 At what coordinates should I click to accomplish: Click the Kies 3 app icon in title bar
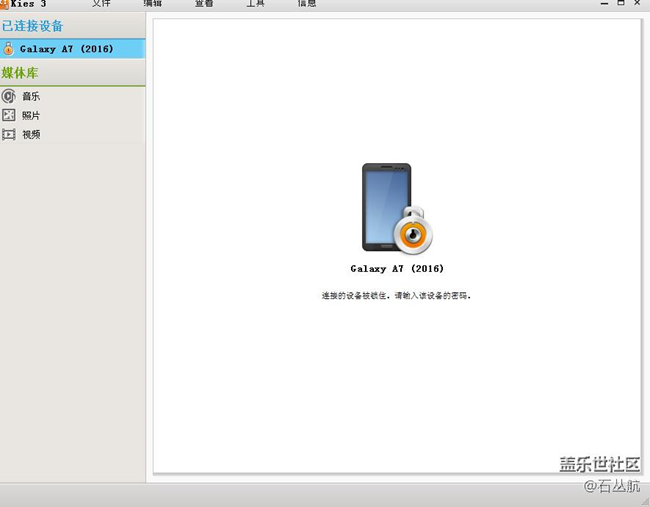pyautogui.click(x=4, y=3)
